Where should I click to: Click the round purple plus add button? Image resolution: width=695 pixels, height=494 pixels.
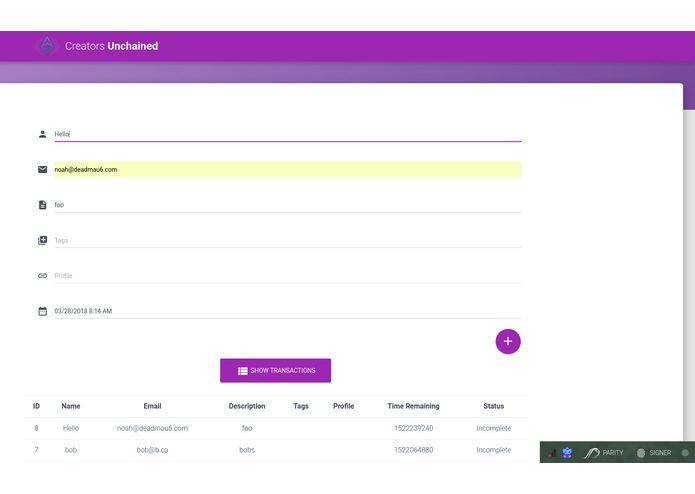click(508, 342)
